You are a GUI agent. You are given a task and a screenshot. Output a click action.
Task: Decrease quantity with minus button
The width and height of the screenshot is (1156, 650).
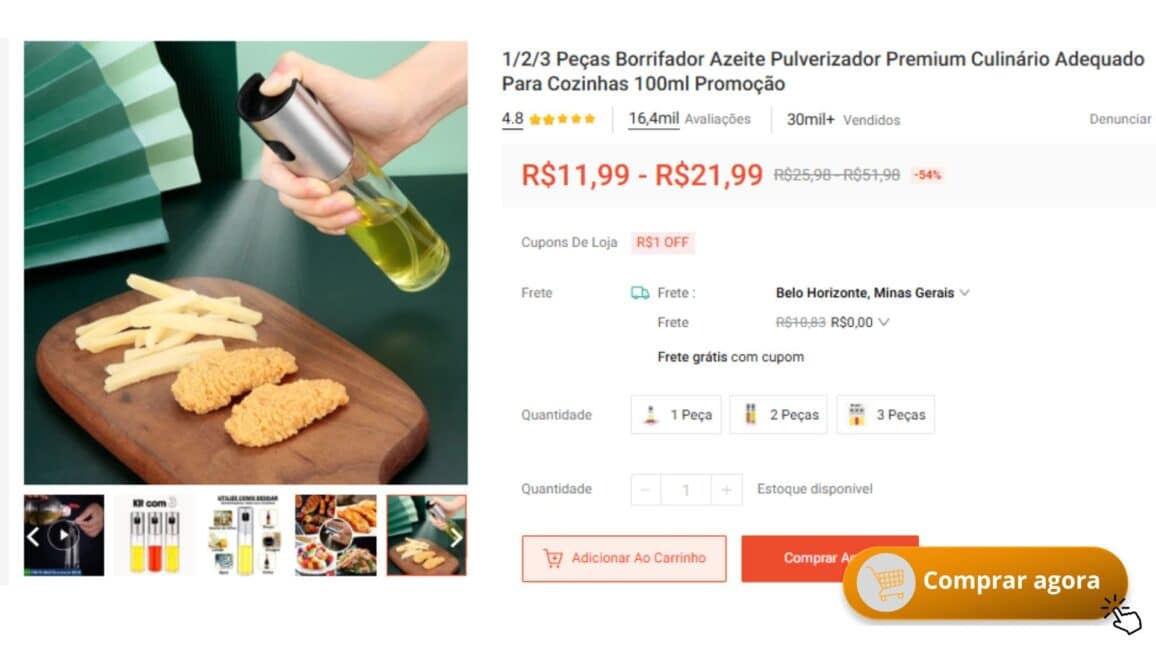click(x=645, y=490)
